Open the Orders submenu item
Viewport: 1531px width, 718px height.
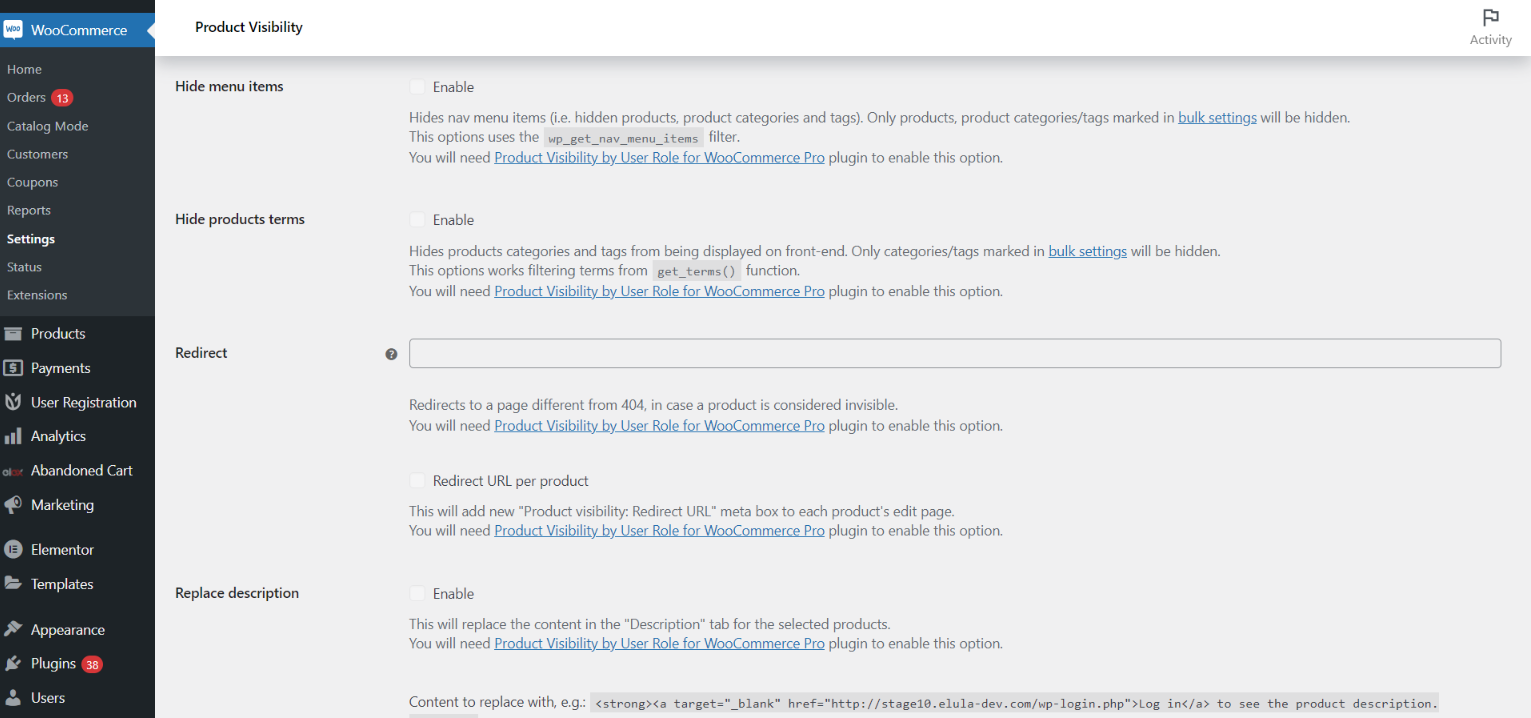pyautogui.click(x=26, y=97)
